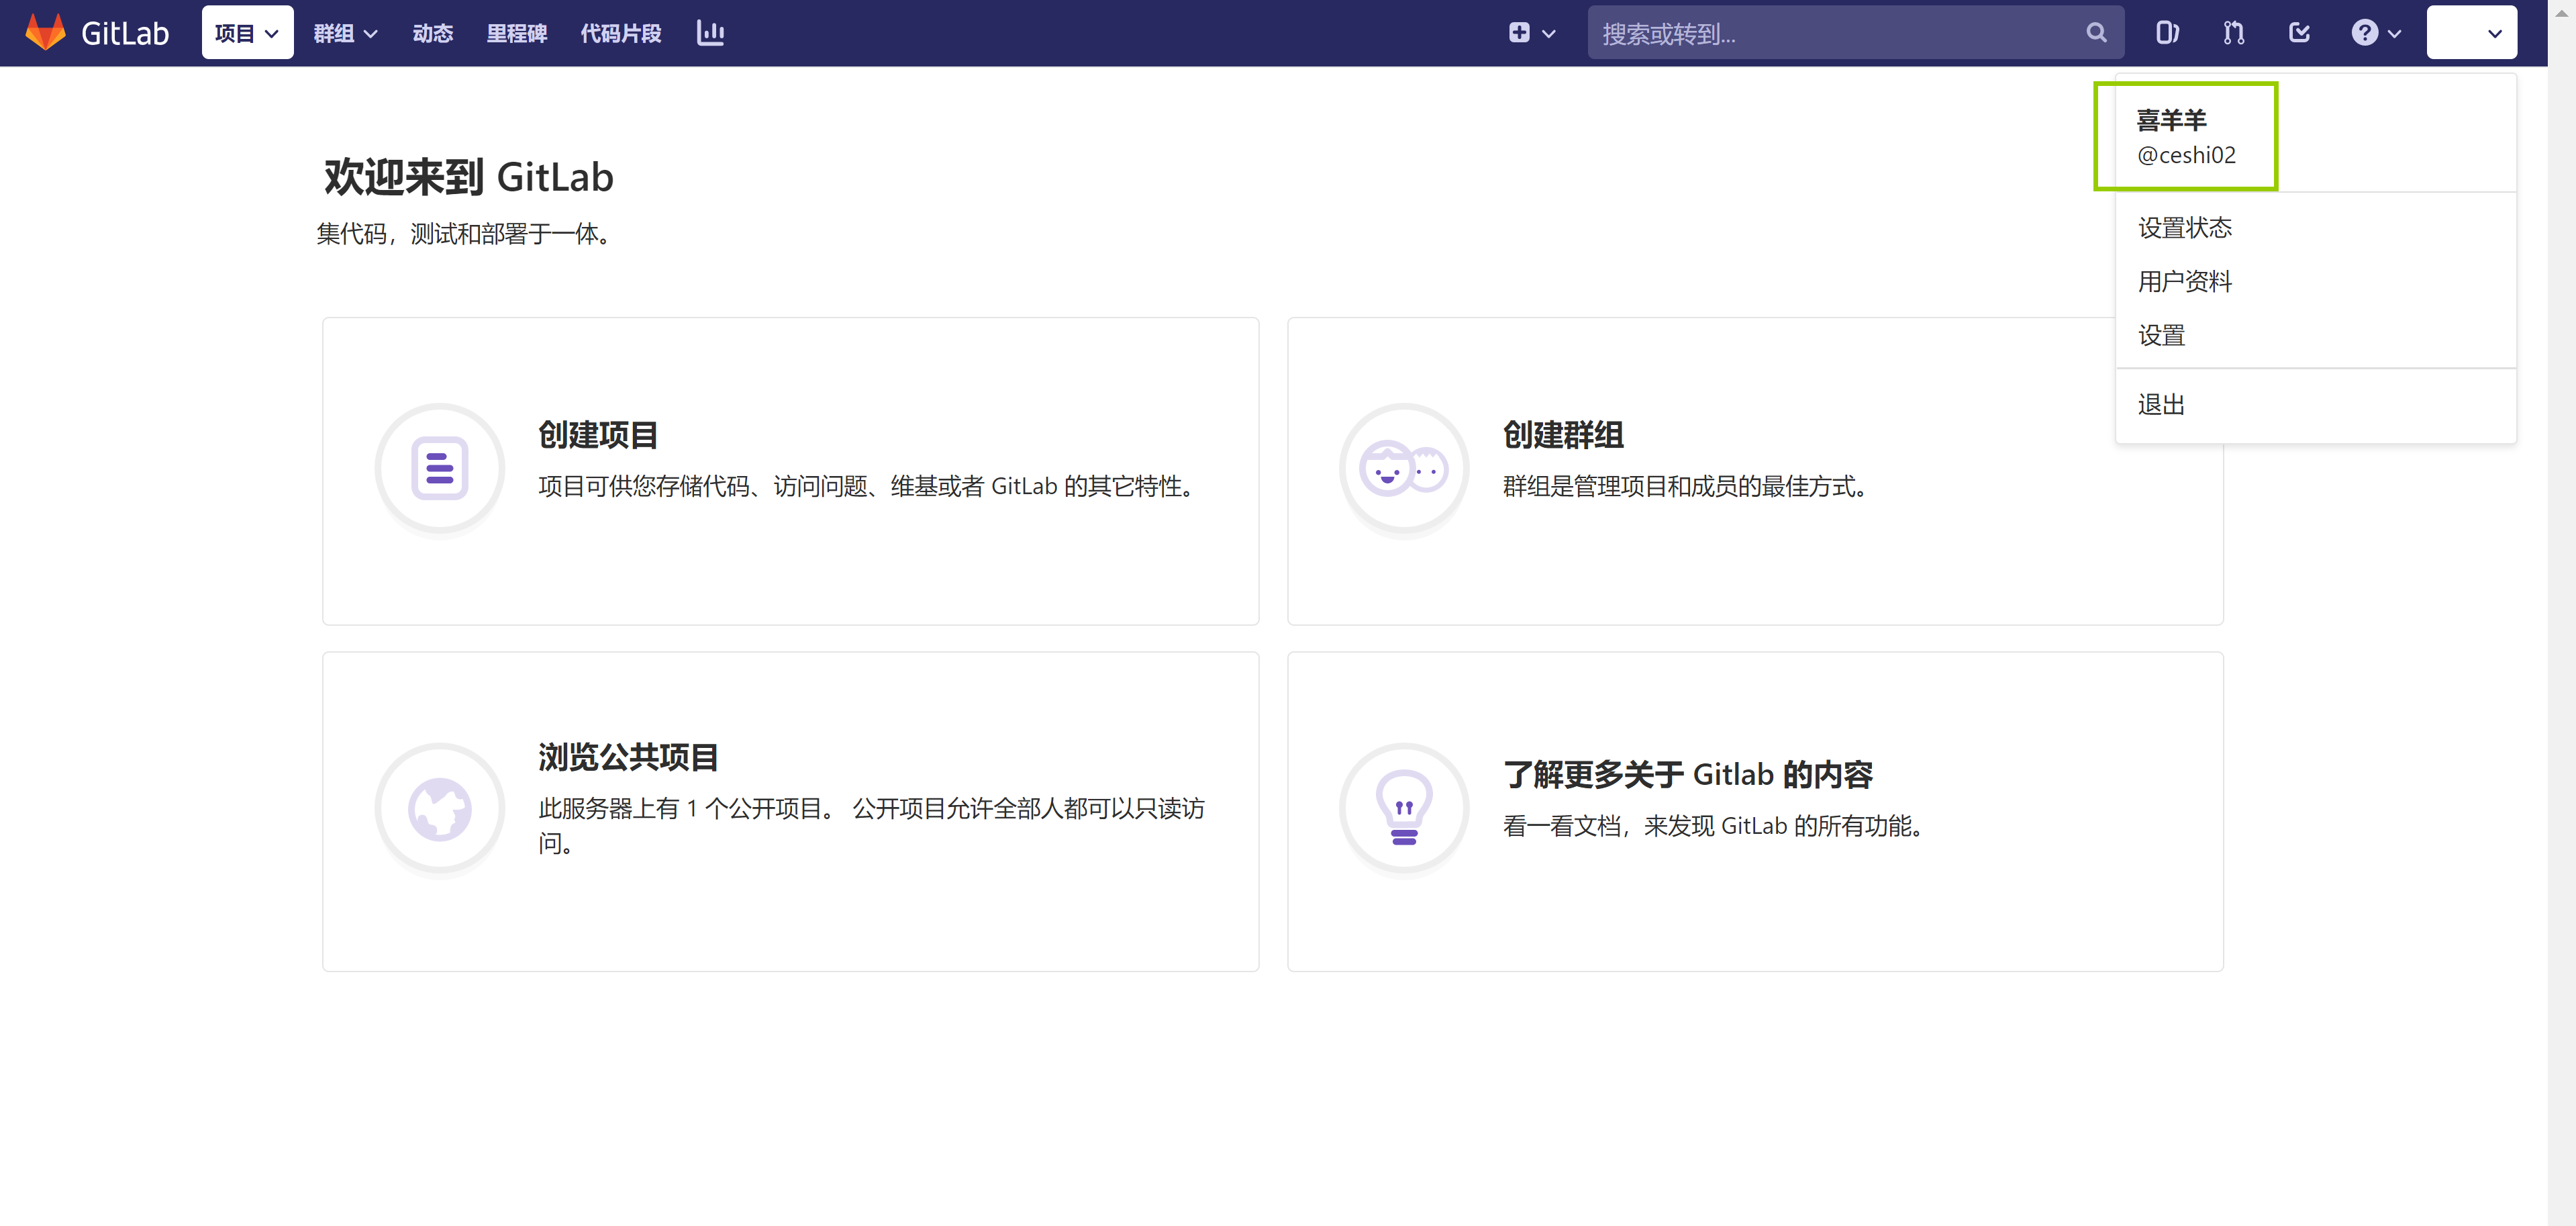
Task: Click the 欢迎来到 GitLab heading
Action: coord(468,177)
